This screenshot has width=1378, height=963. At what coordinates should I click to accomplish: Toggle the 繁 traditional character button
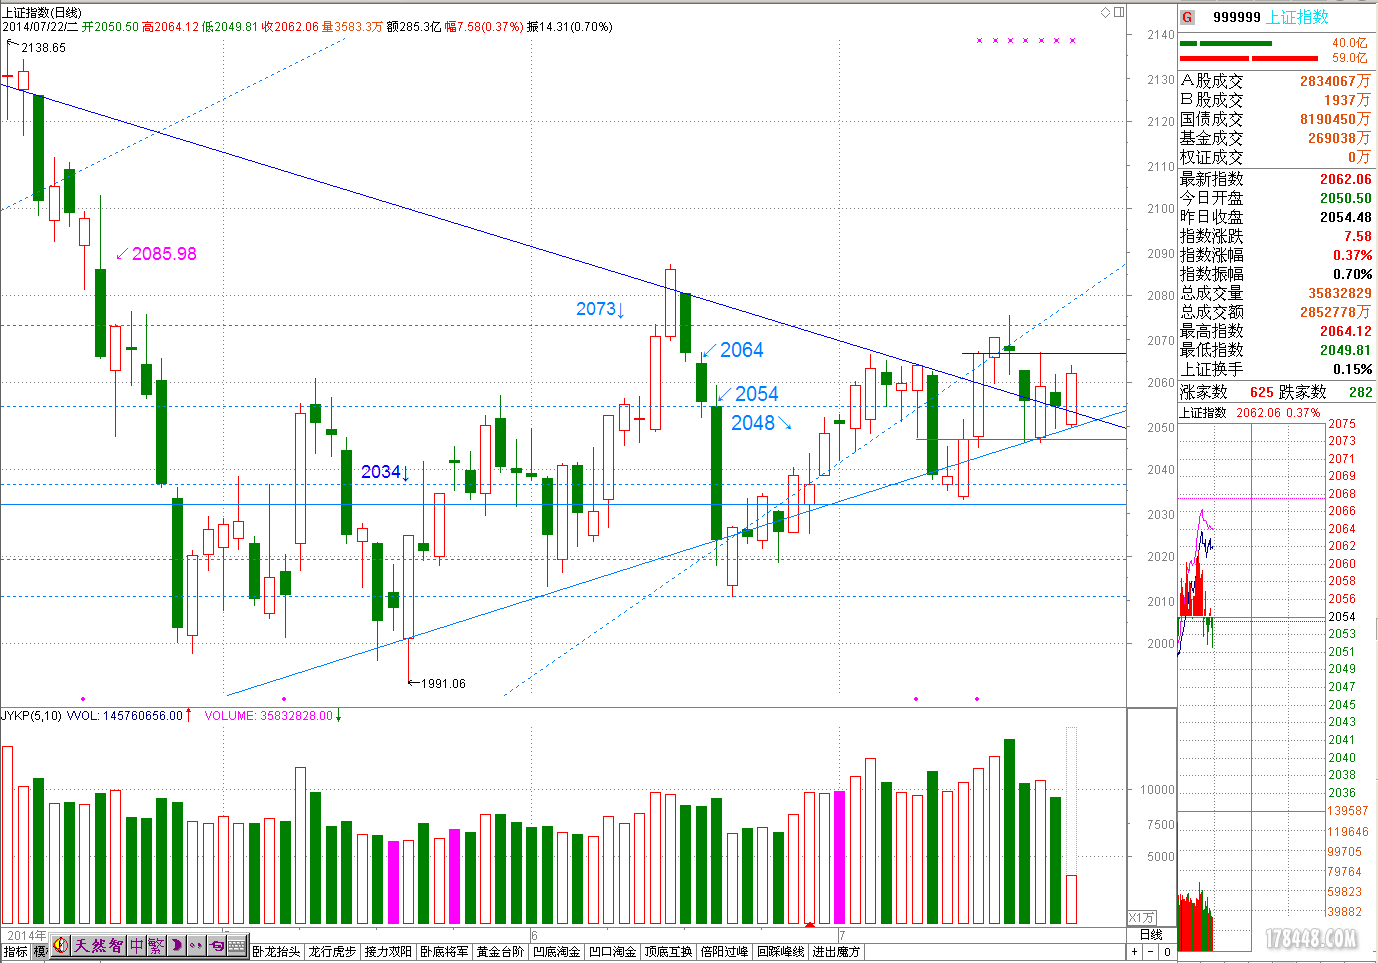pos(156,945)
